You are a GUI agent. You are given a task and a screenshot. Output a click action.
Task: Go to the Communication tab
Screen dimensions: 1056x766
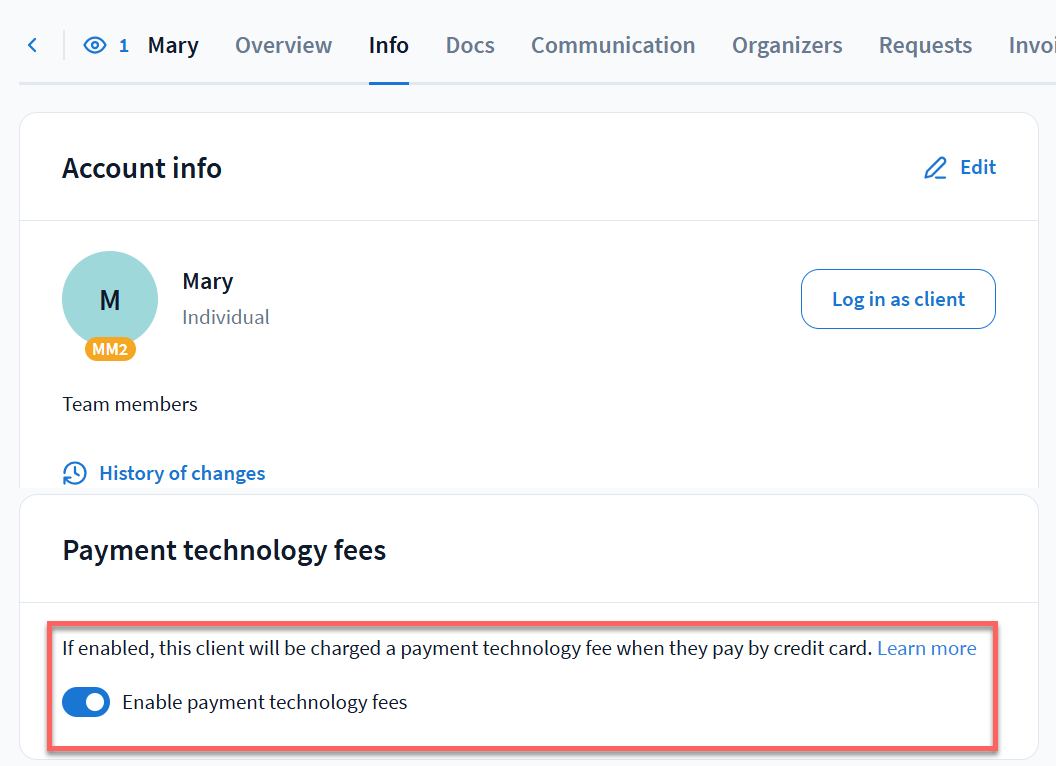point(612,45)
